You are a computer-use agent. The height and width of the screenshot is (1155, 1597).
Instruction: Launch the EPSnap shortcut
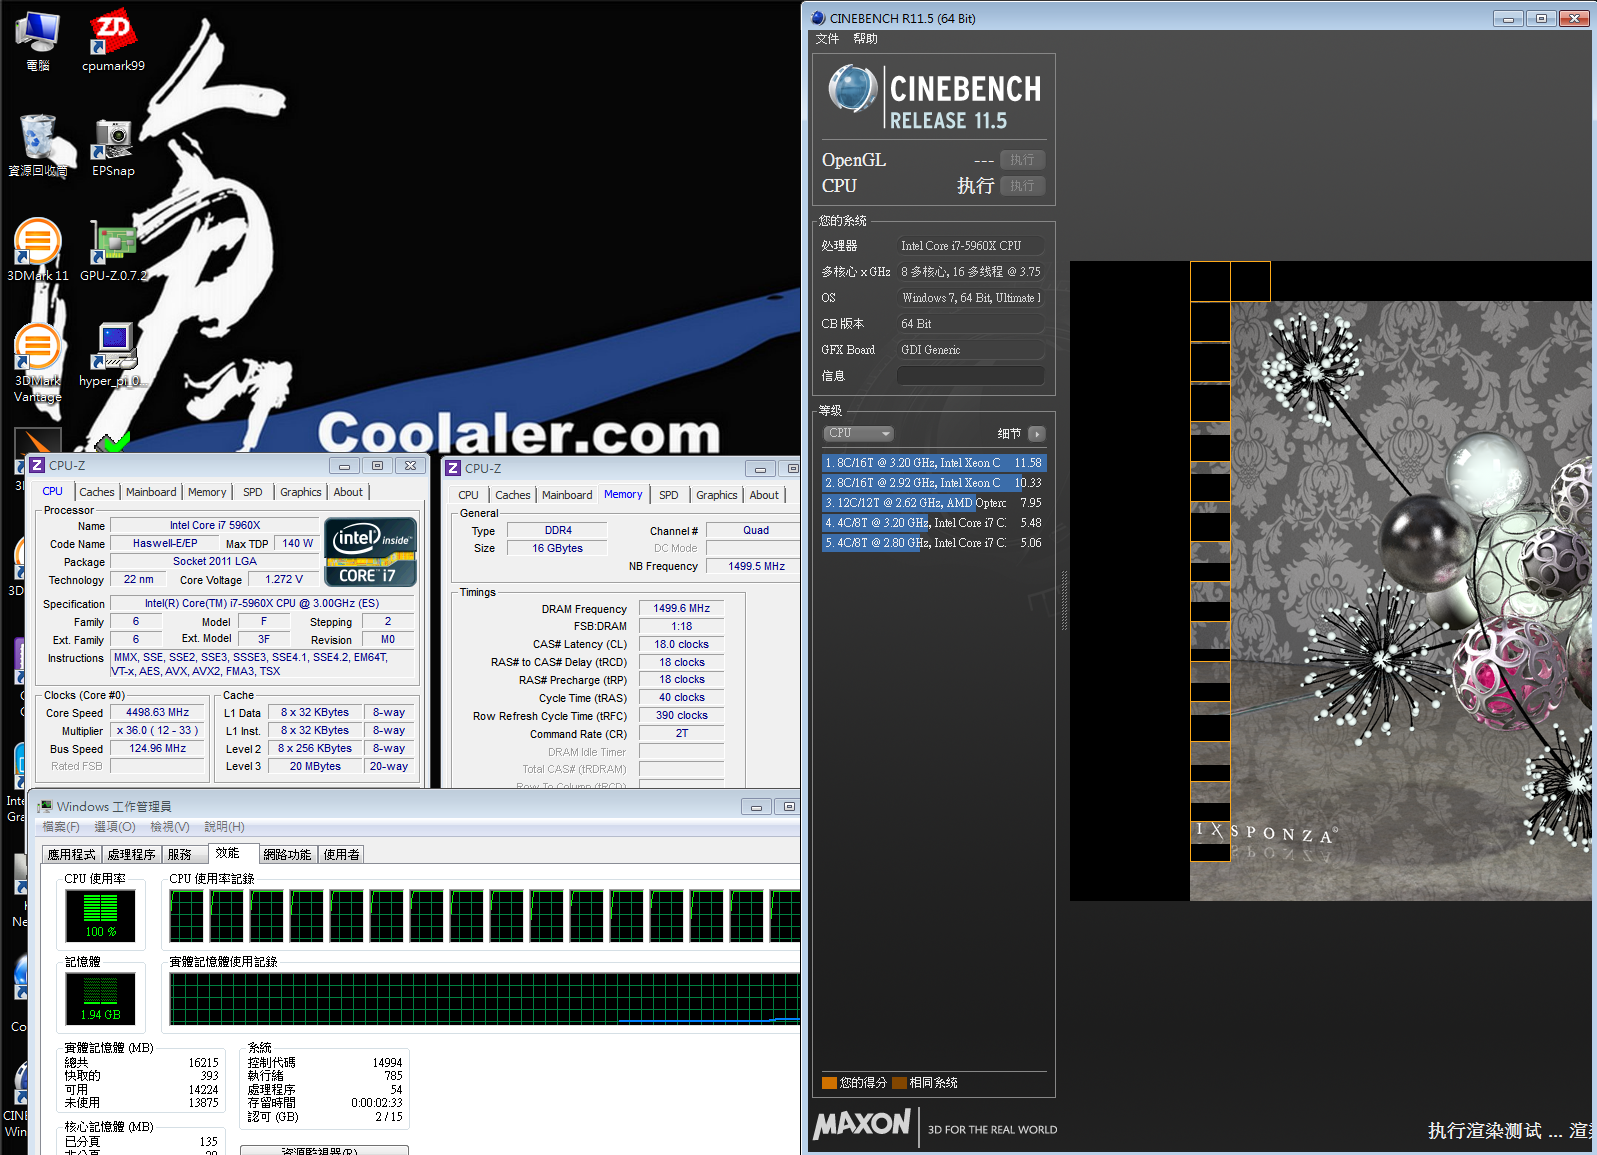click(113, 145)
